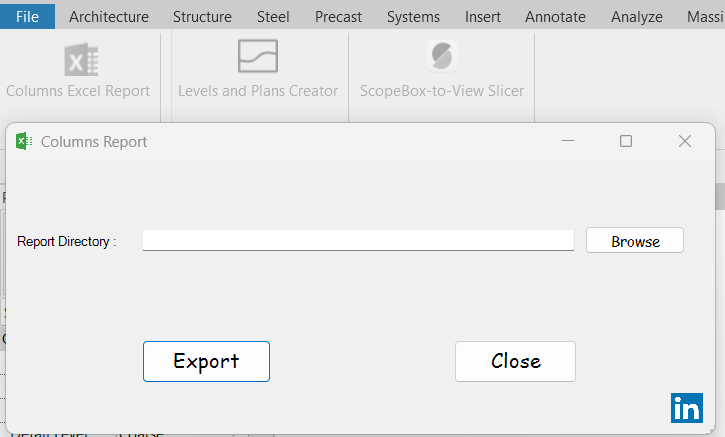Screen dimensions: 725x437
Task: Switch to the Systems tab
Action: 413,16
